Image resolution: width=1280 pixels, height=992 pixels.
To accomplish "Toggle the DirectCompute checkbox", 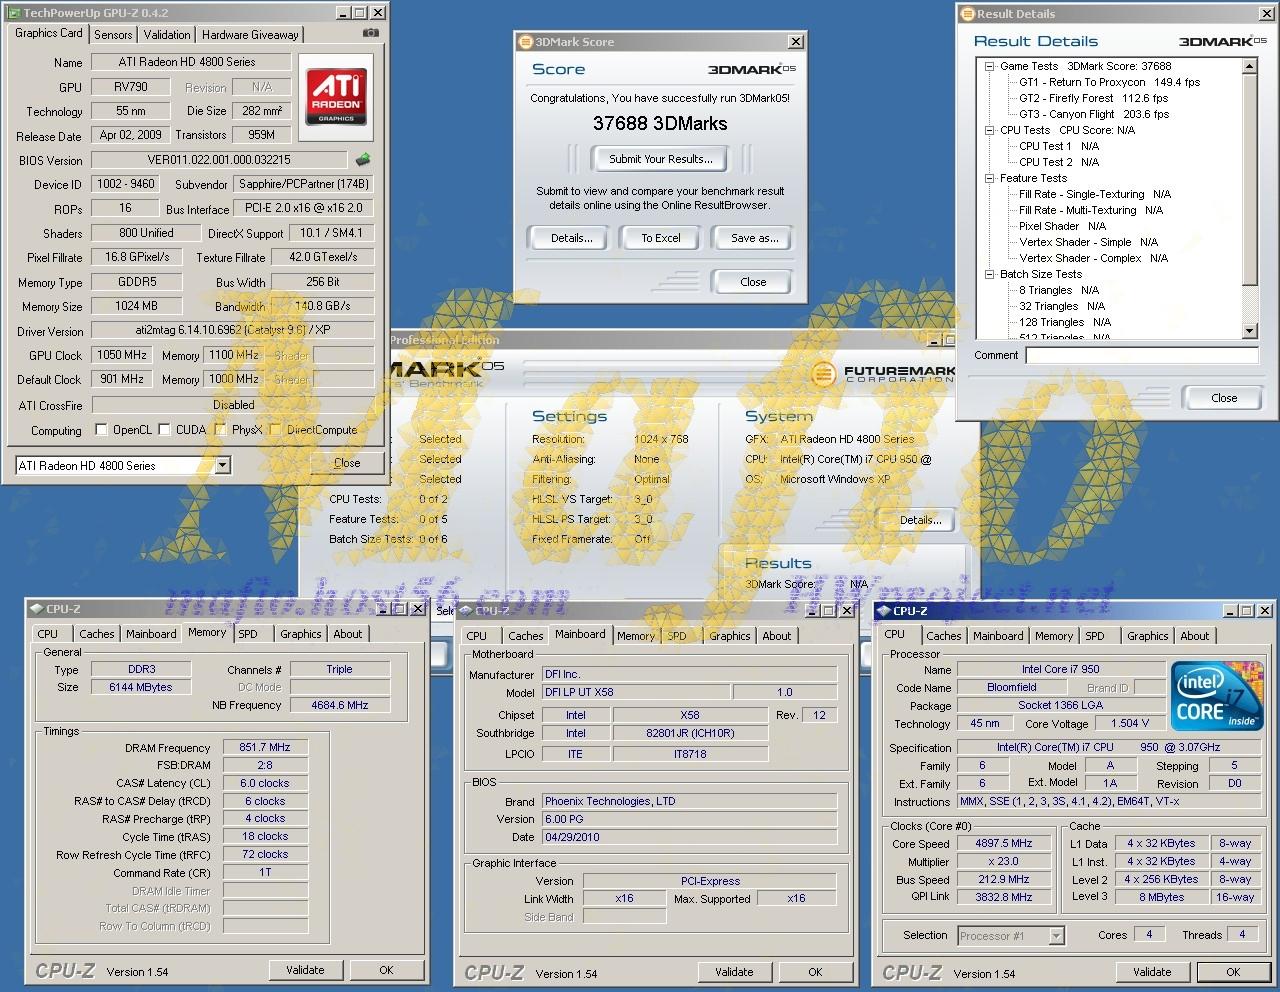I will pyautogui.click(x=275, y=430).
